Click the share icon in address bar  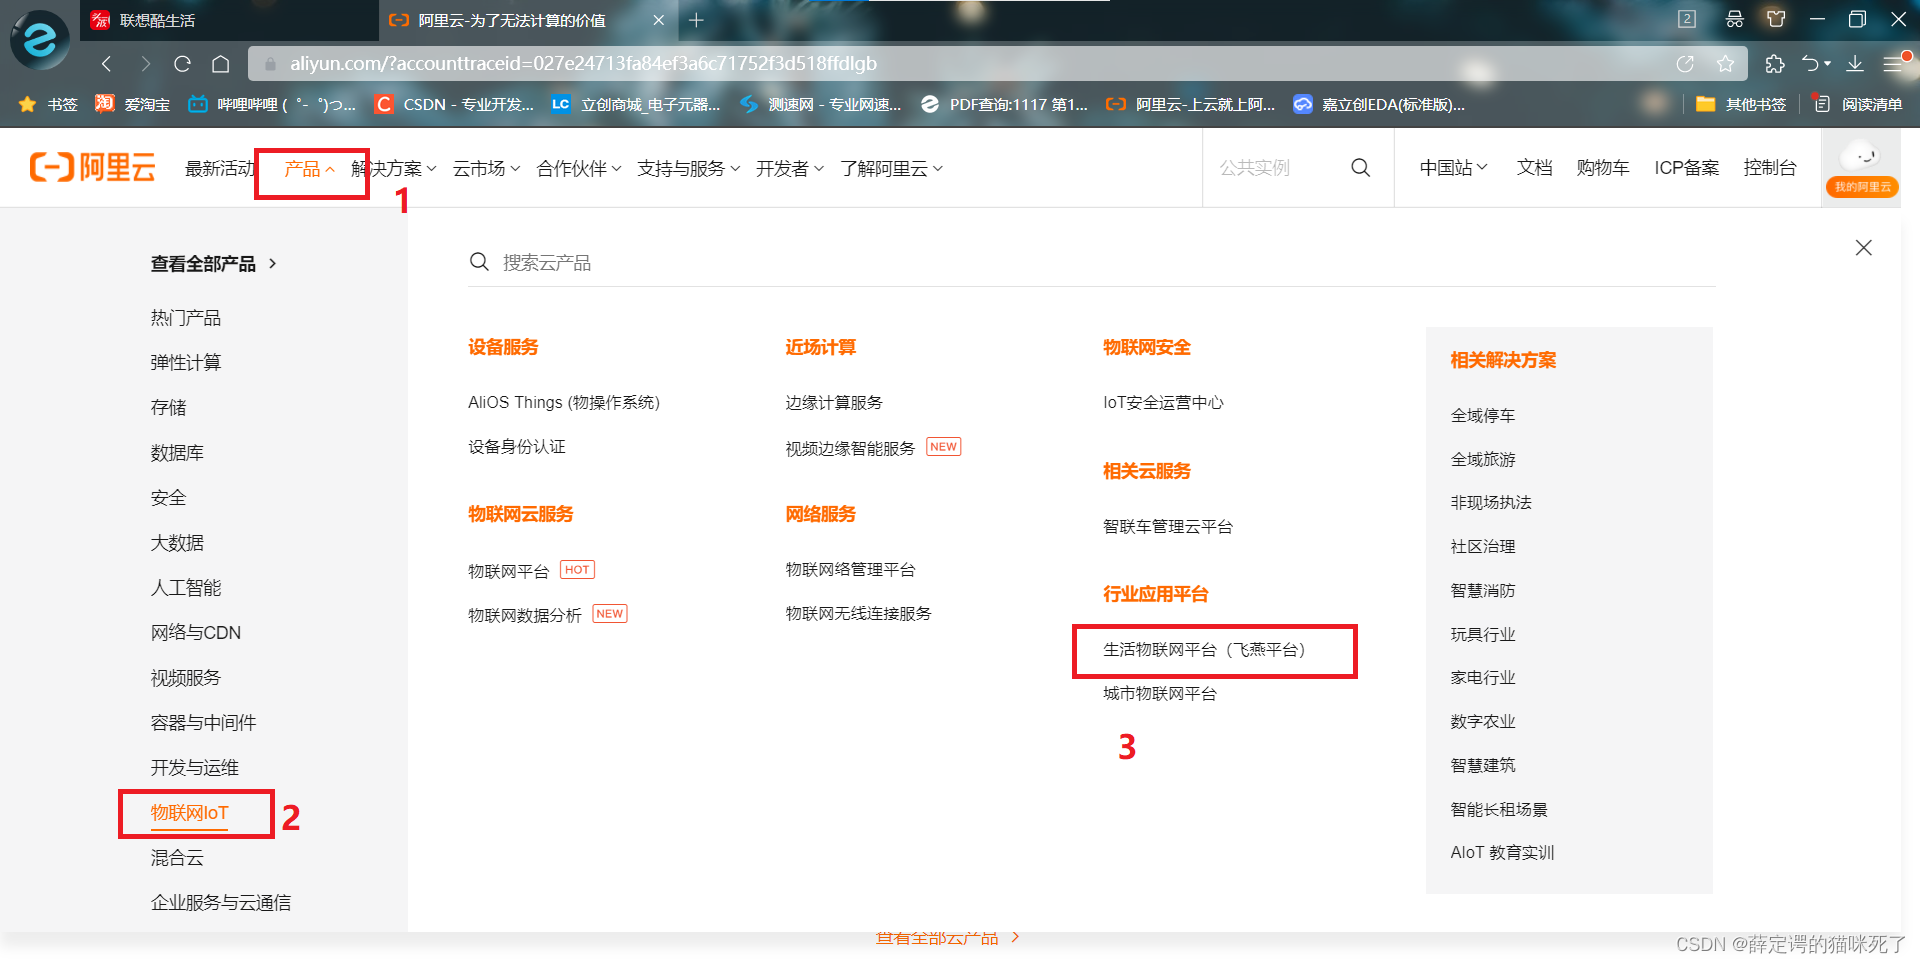coord(1685,64)
